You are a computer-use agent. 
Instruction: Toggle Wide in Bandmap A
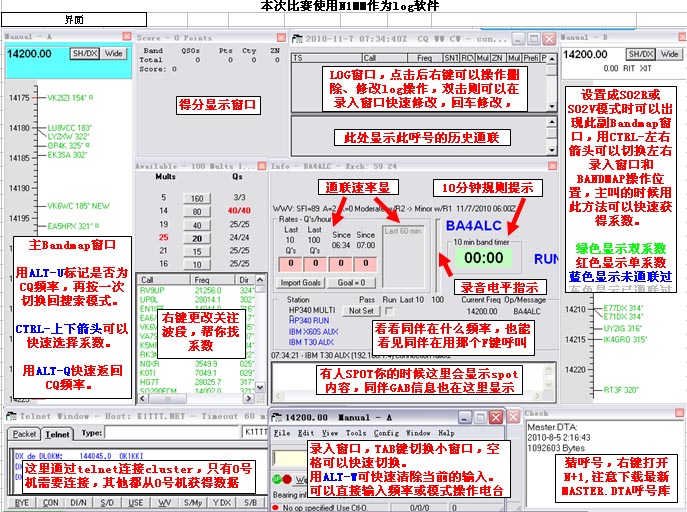pos(113,53)
